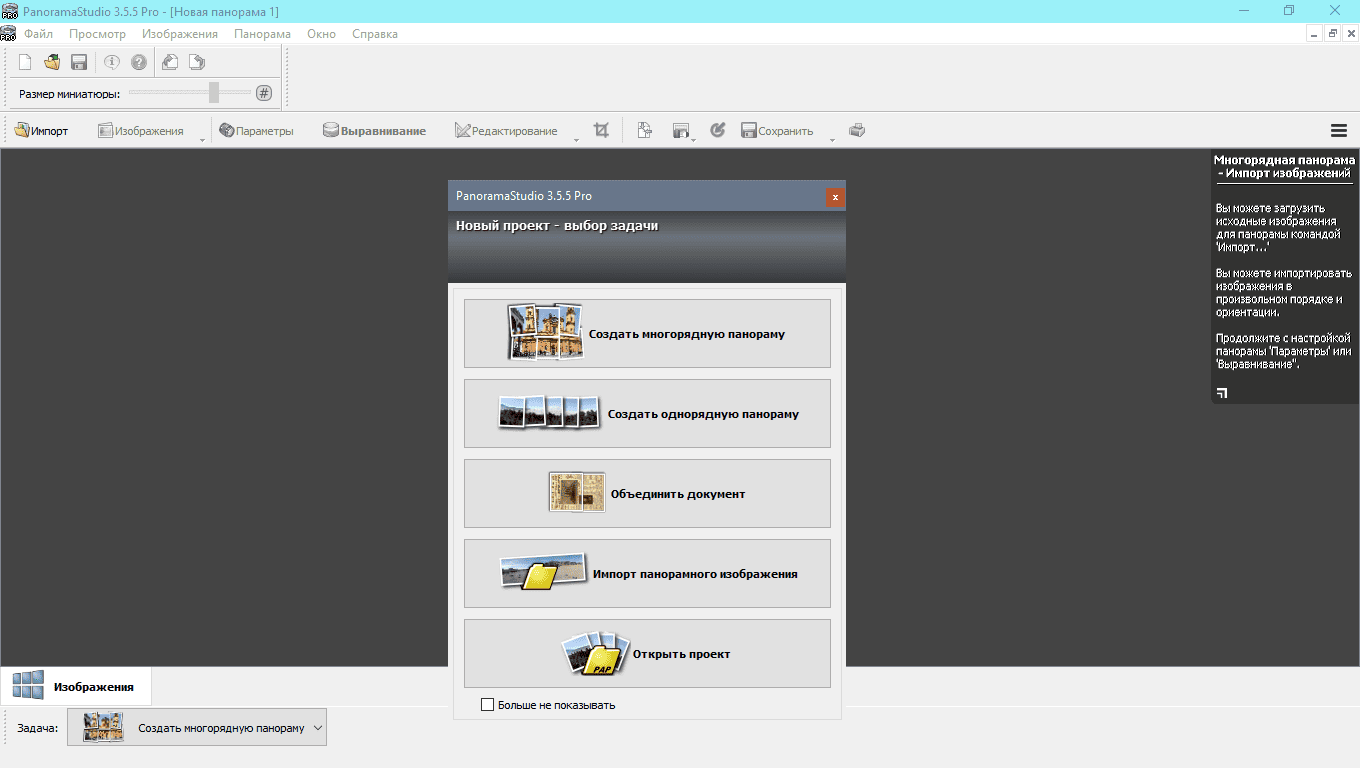Open the hamburger menu at toolbar right
This screenshot has width=1360, height=768.
pos(1339,130)
